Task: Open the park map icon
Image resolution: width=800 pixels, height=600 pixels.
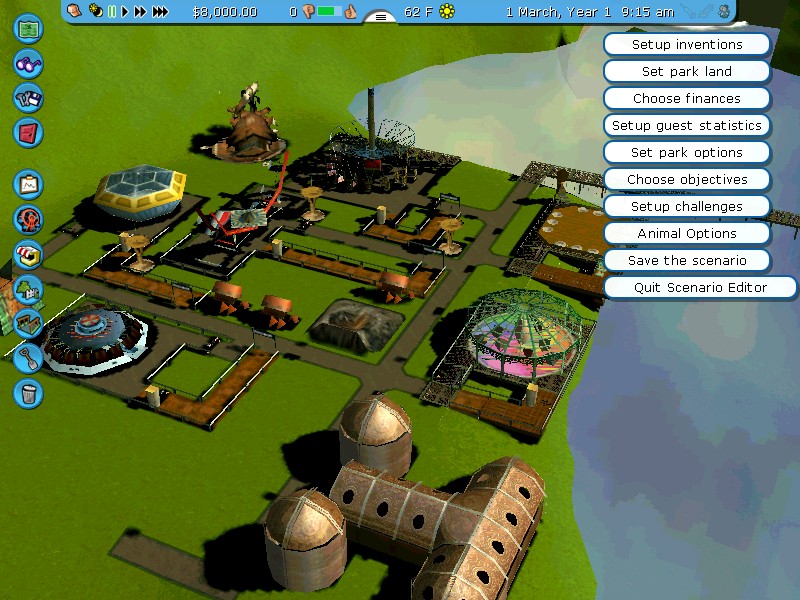Action: click(29, 27)
